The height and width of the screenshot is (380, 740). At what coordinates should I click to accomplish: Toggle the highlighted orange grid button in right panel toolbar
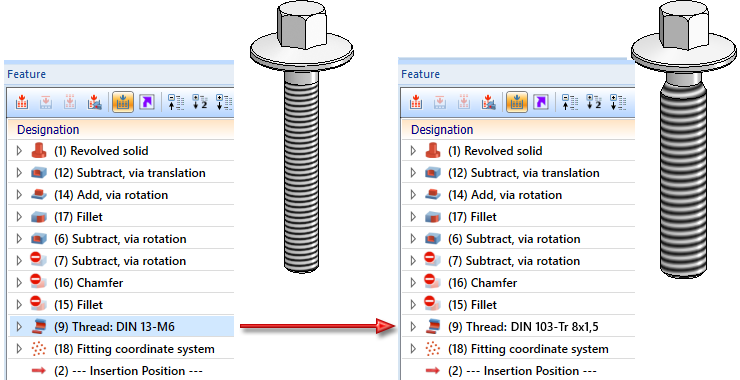[x=517, y=102]
